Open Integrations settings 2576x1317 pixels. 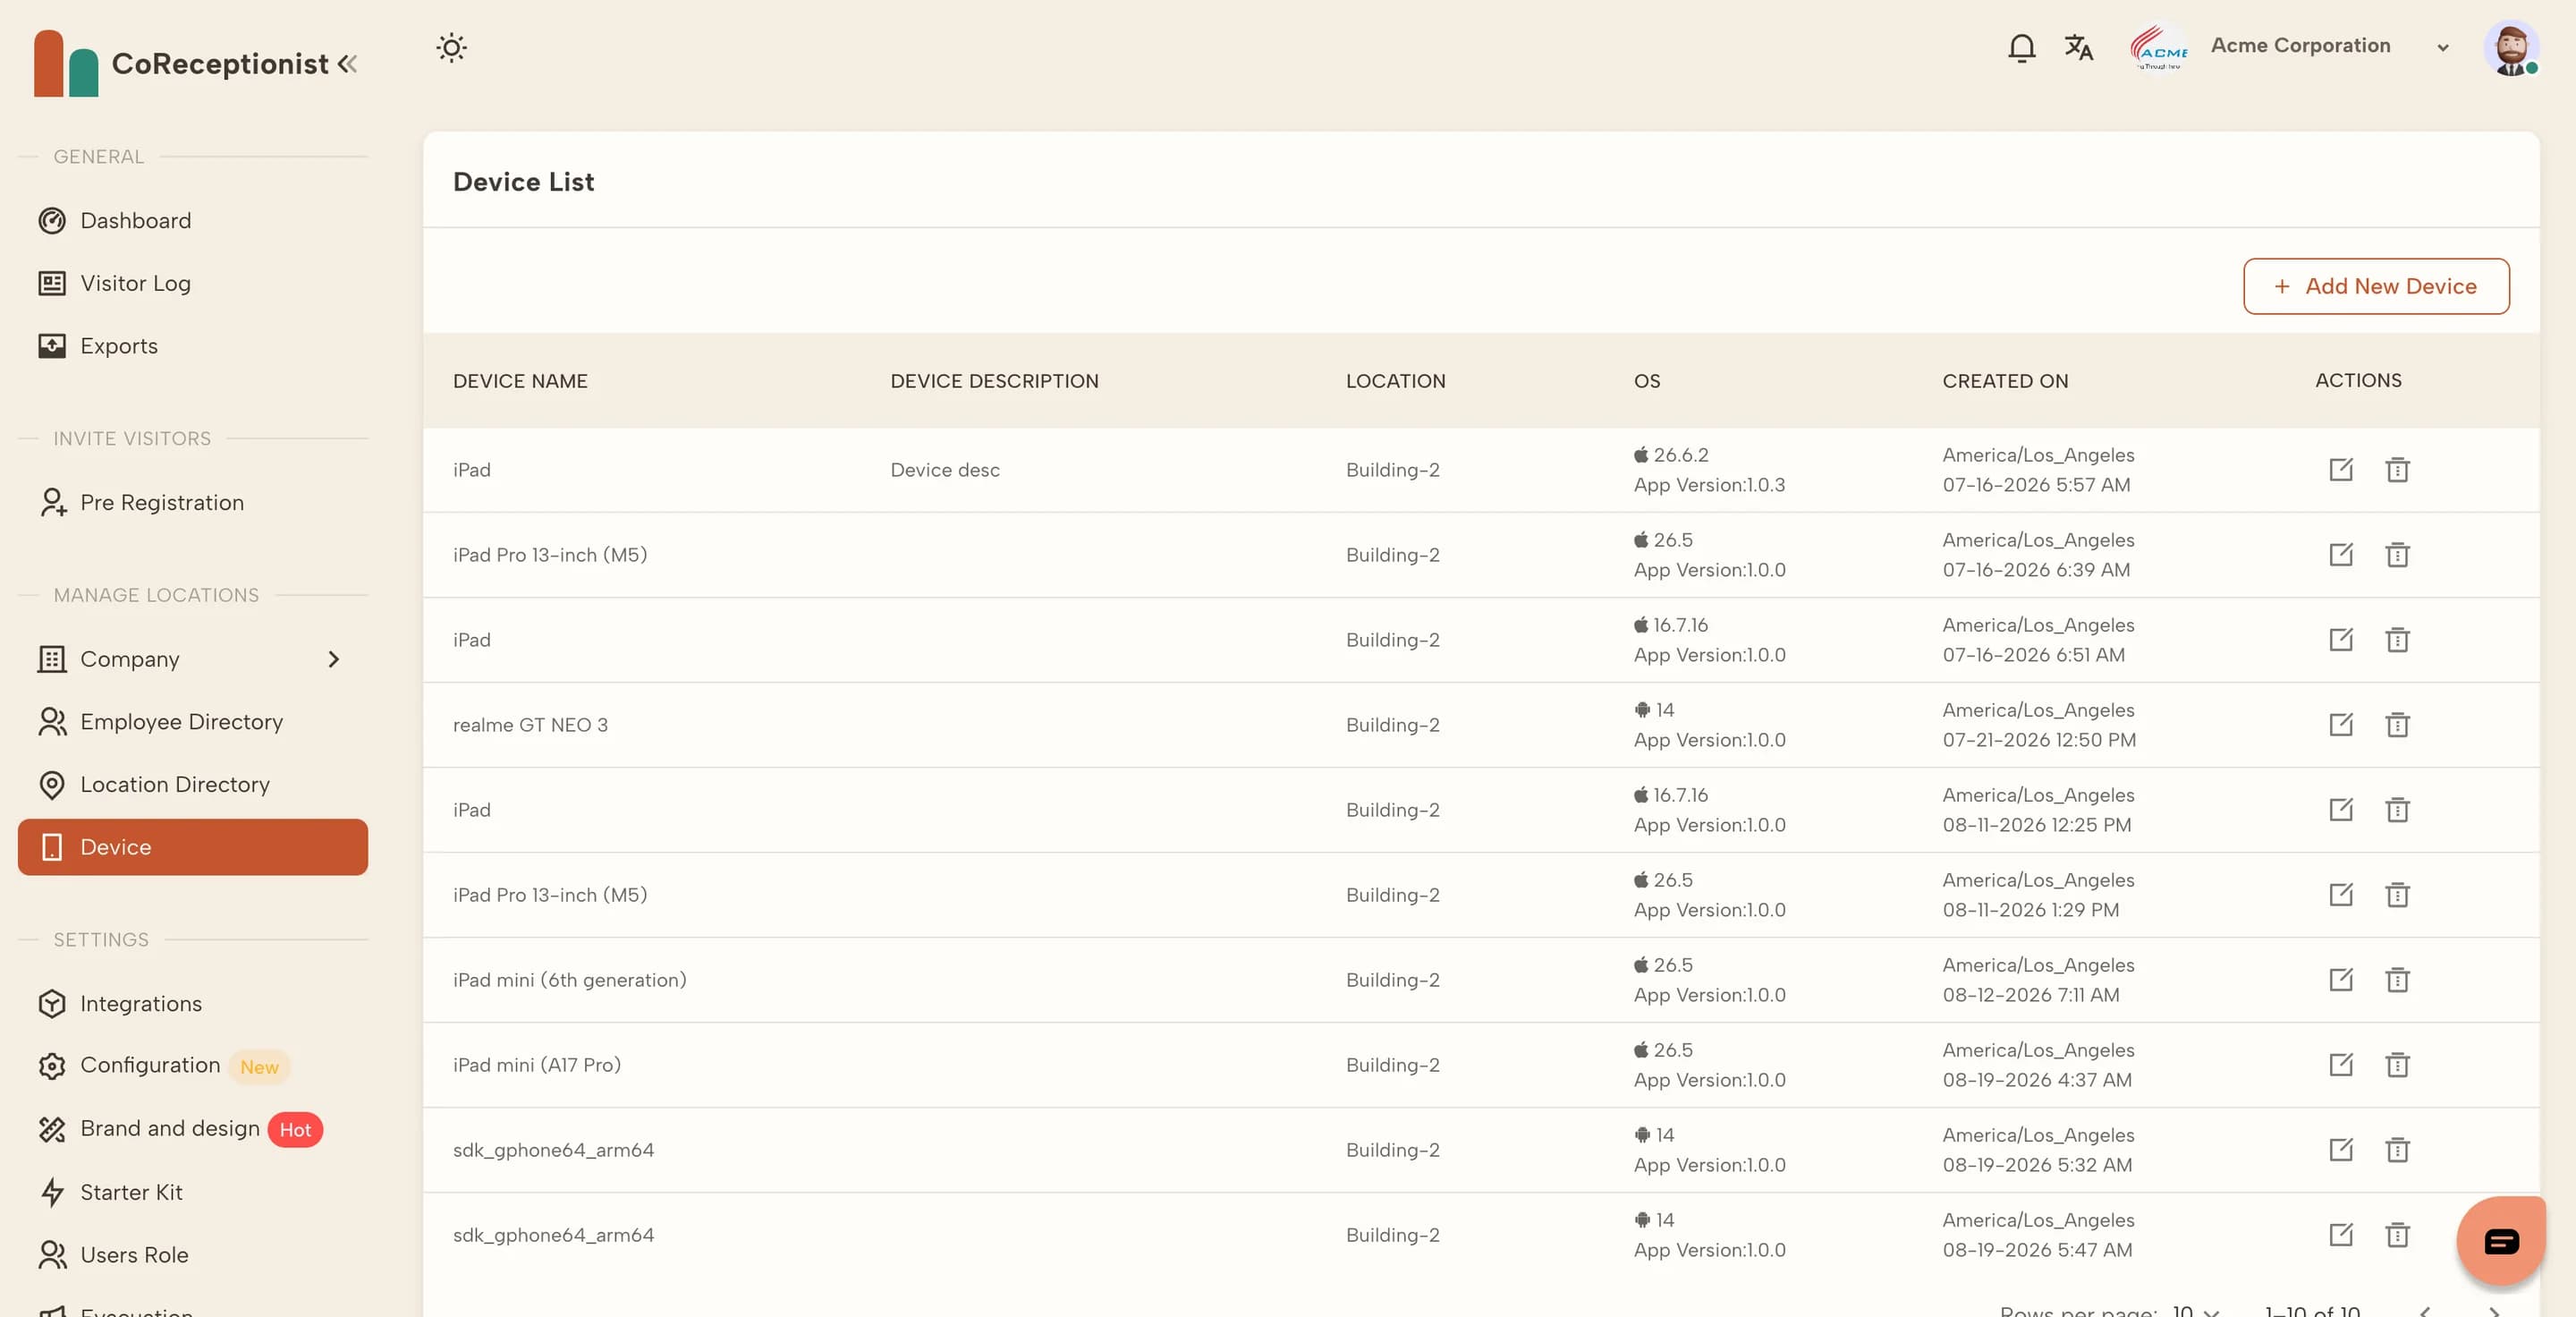[x=193, y=1003]
